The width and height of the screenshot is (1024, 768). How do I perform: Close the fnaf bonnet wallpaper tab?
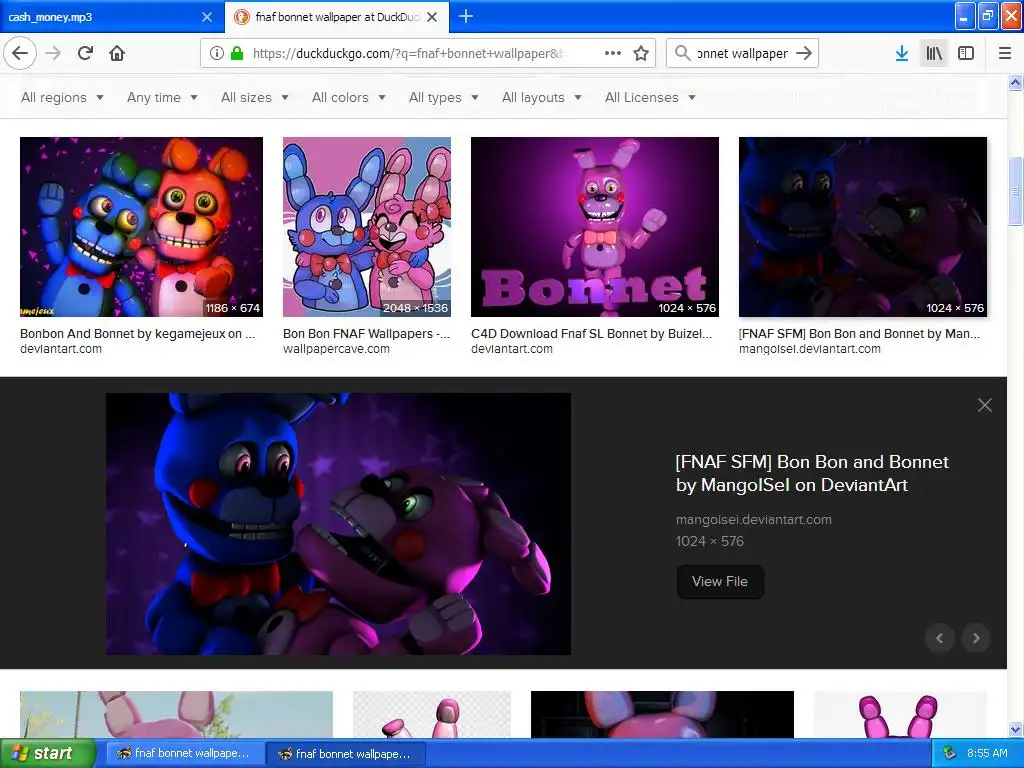432,17
